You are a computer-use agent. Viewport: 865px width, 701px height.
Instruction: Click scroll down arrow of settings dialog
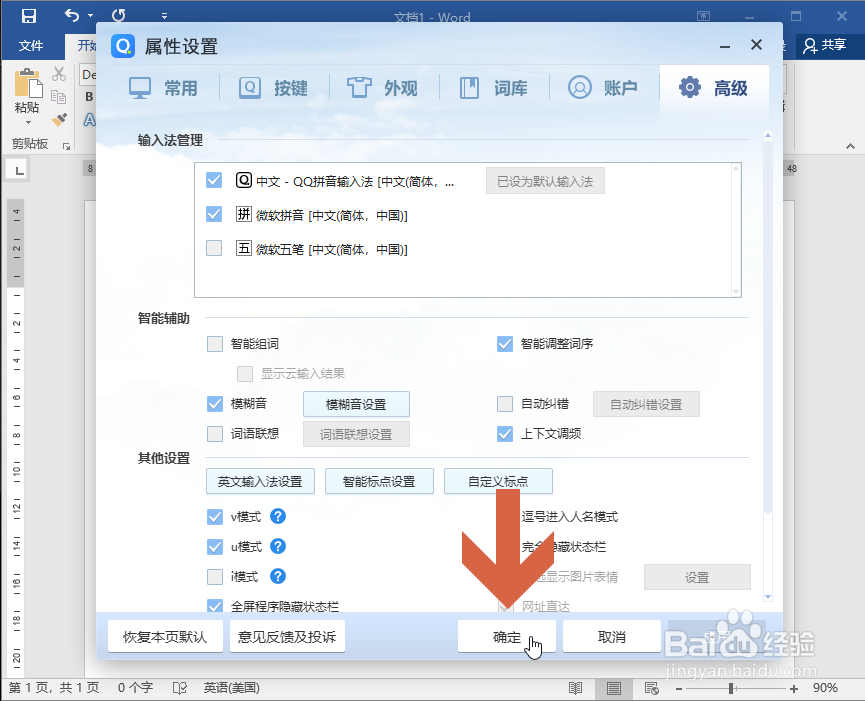(x=767, y=597)
